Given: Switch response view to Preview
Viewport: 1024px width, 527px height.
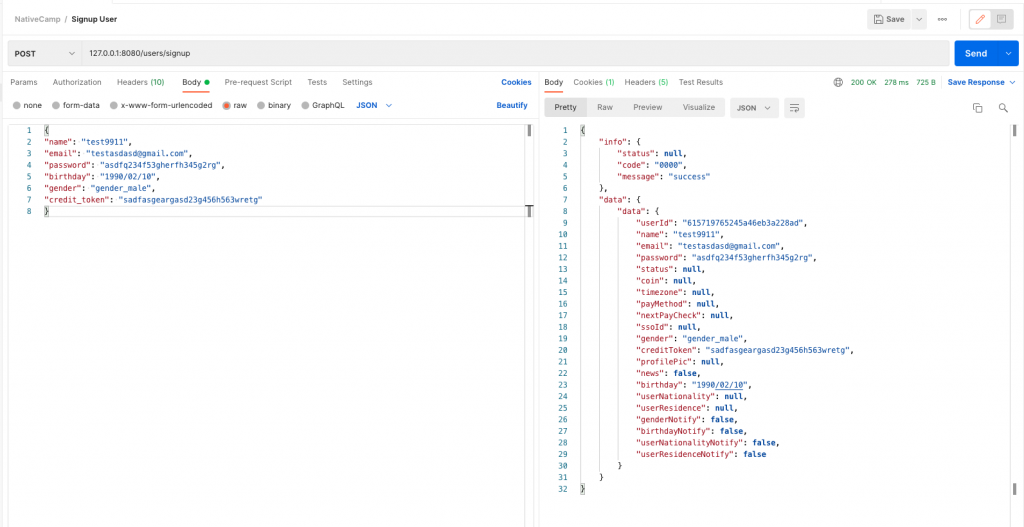Looking at the screenshot, I should pyautogui.click(x=648, y=107).
